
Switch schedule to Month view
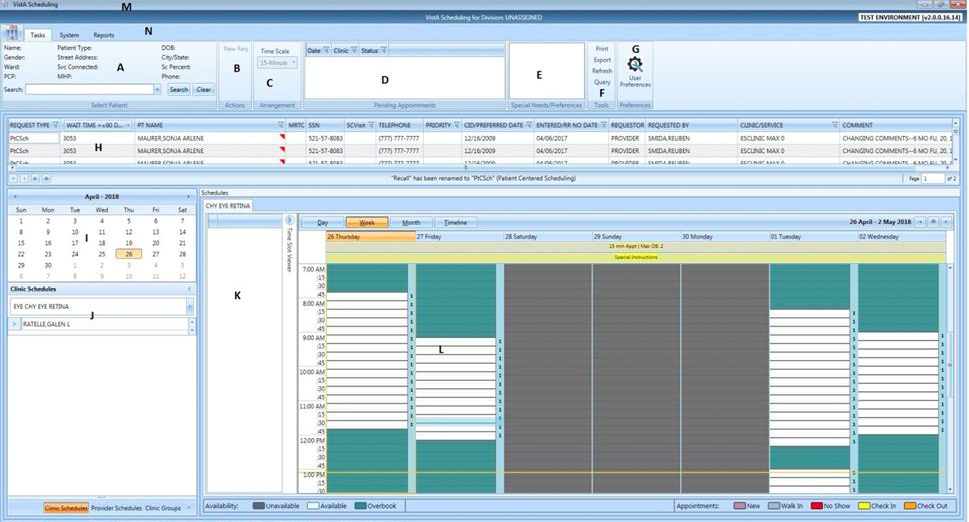(x=411, y=222)
